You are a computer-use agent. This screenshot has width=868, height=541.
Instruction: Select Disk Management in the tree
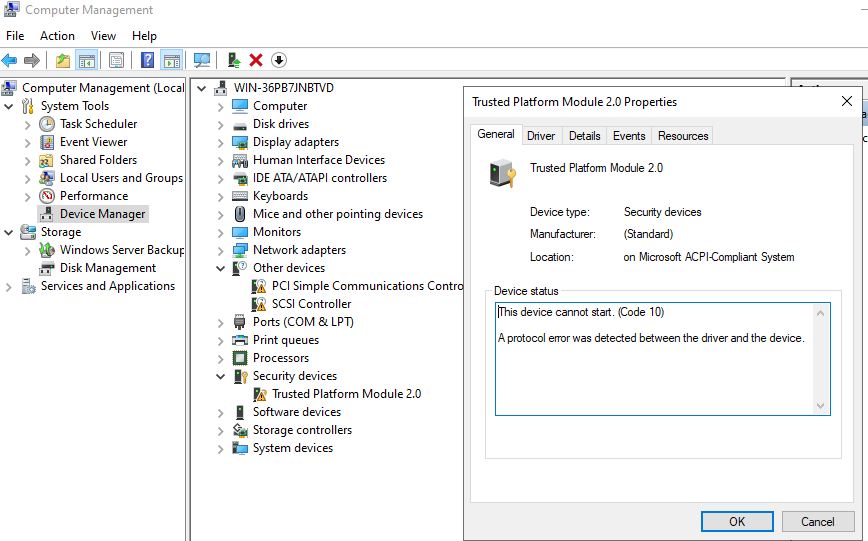(x=108, y=268)
